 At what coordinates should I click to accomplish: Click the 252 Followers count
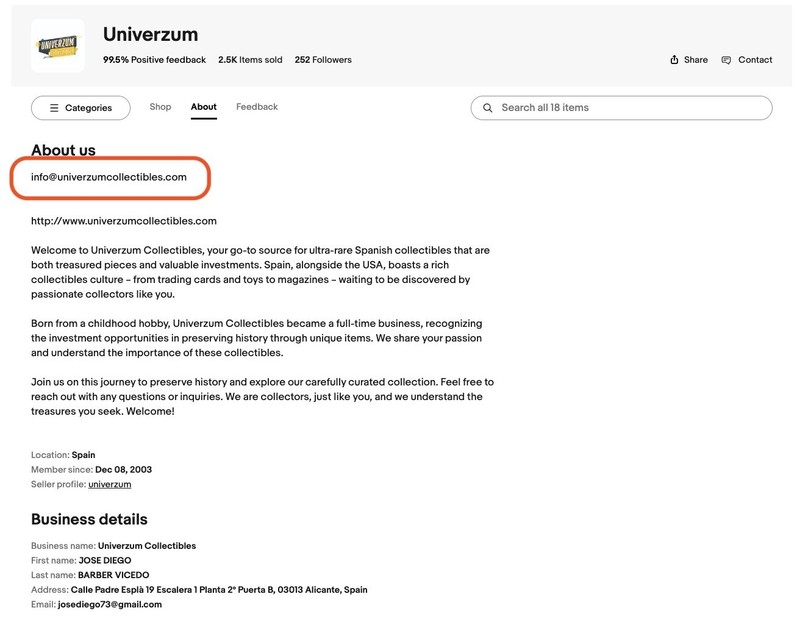pyautogui.click(x=323, y=60)
